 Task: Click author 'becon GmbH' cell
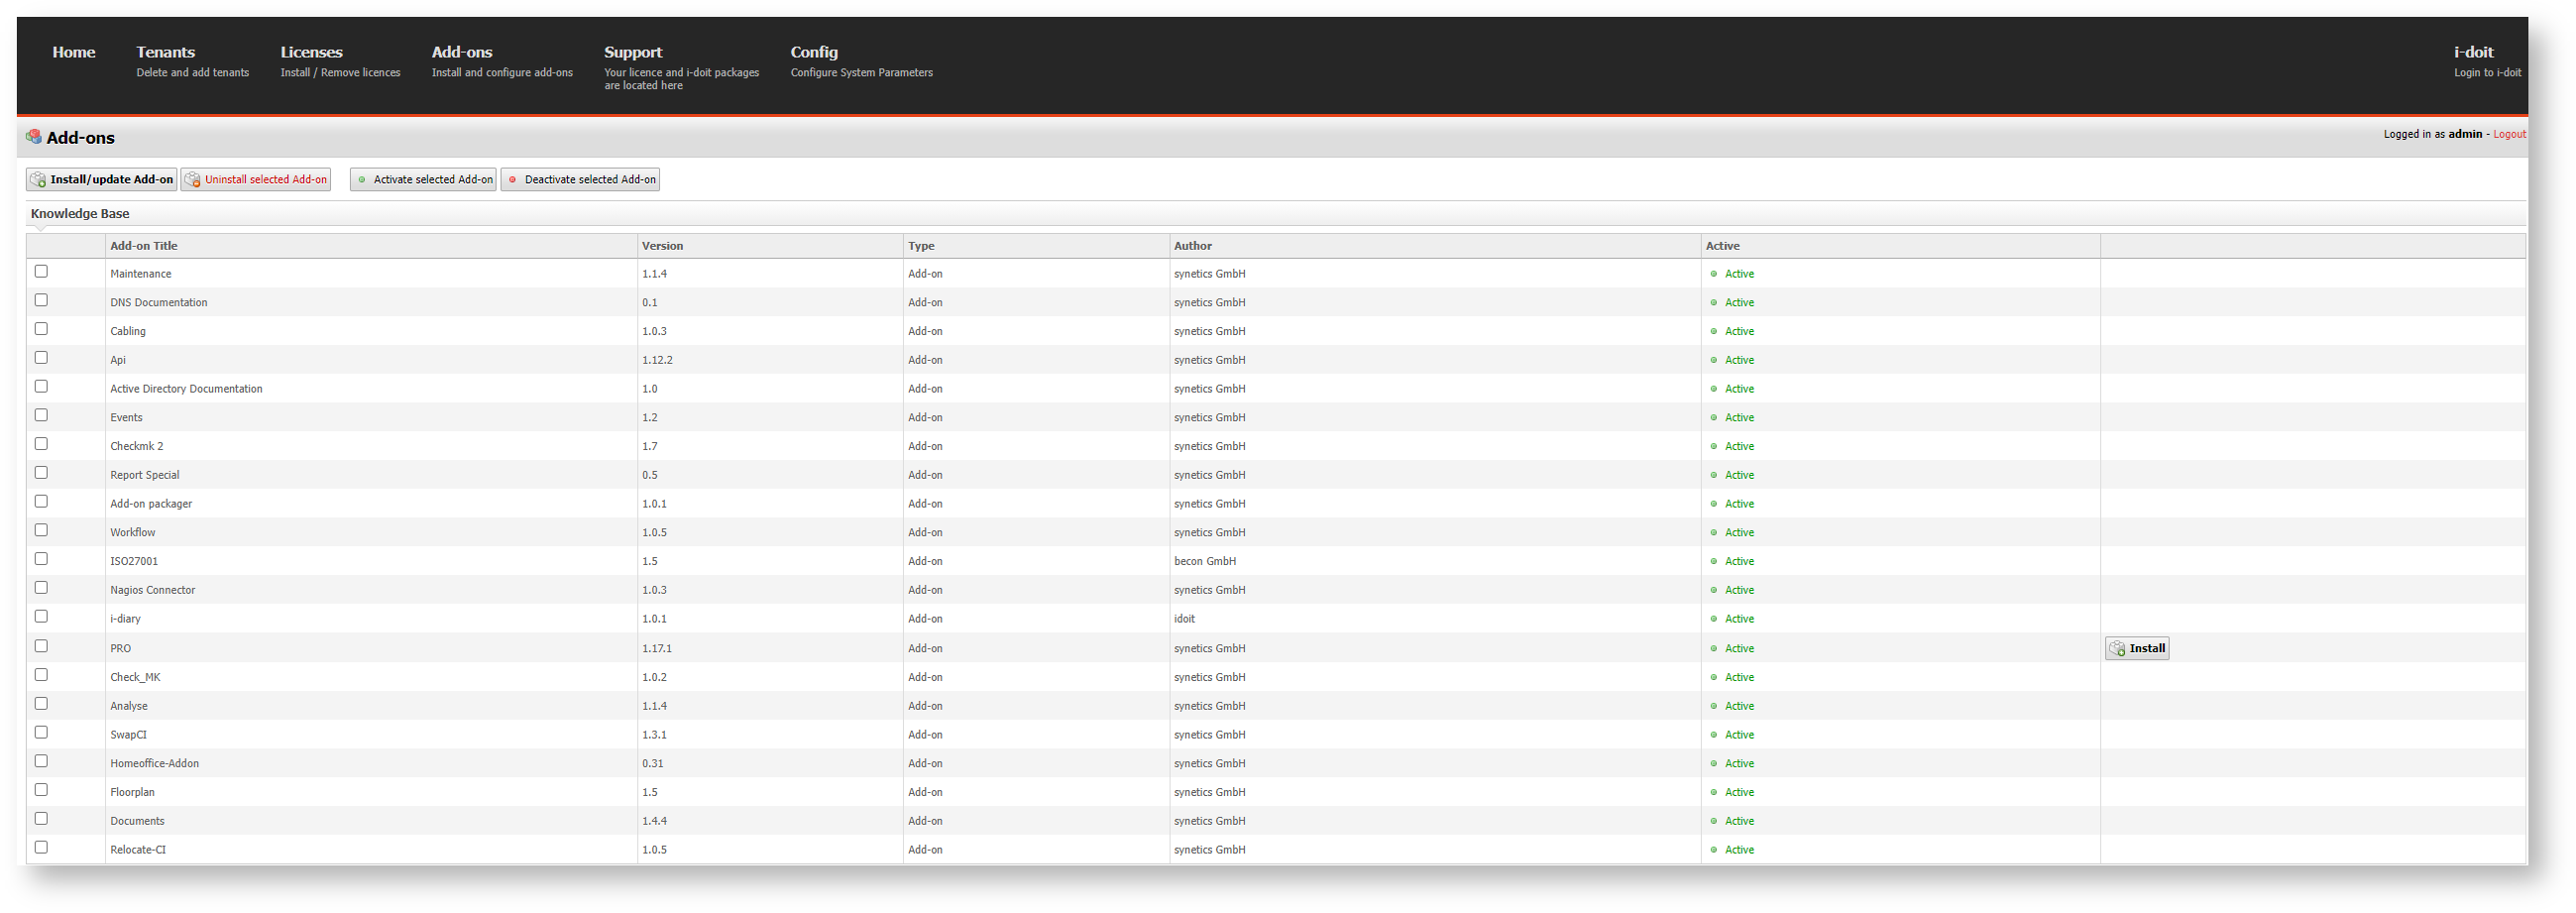pos(1205,562)
